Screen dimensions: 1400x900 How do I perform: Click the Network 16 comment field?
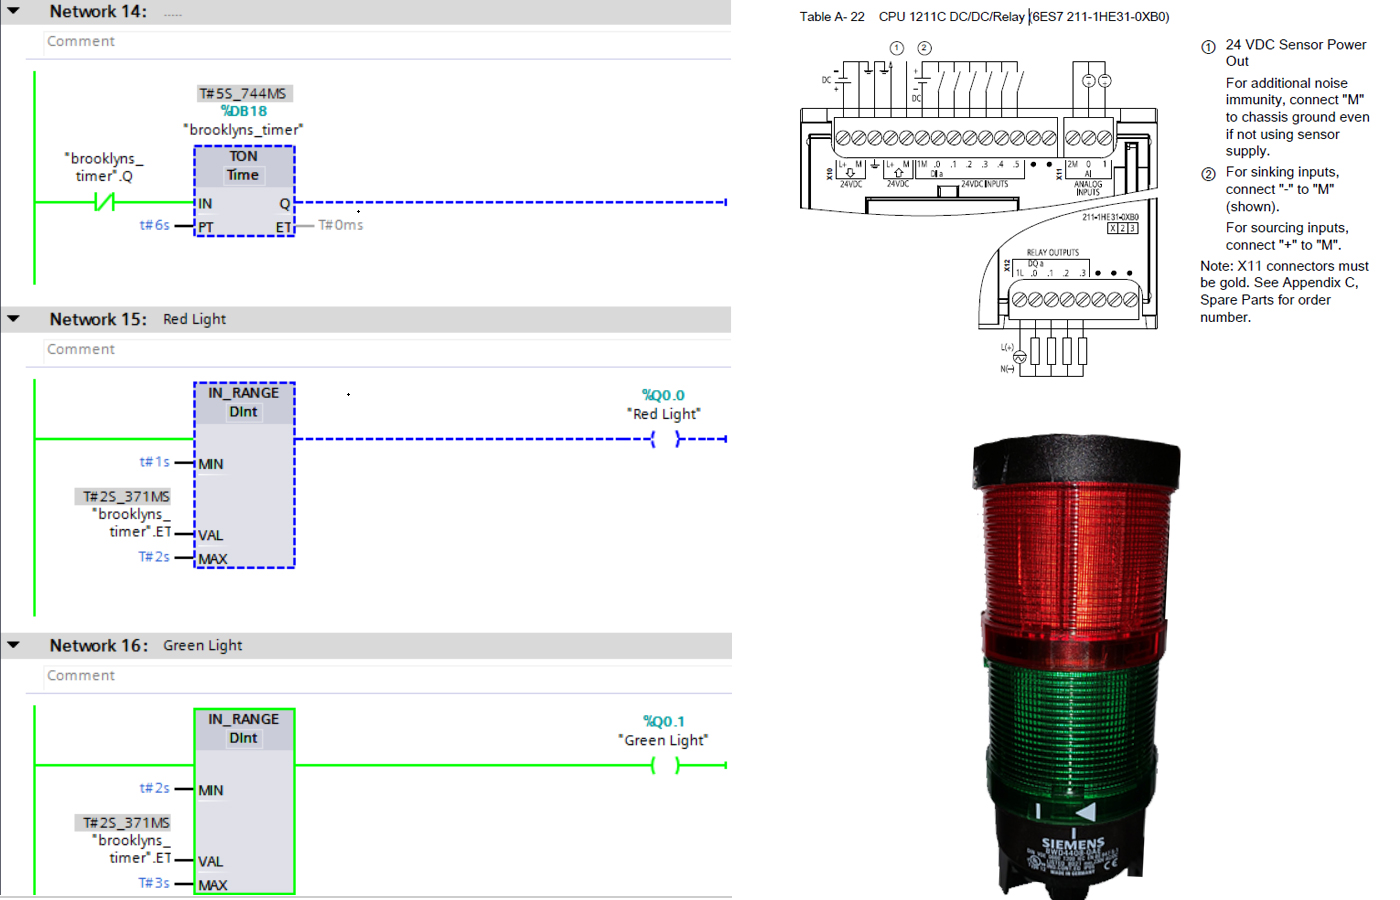pyautogui.click(x=388, y=675)
